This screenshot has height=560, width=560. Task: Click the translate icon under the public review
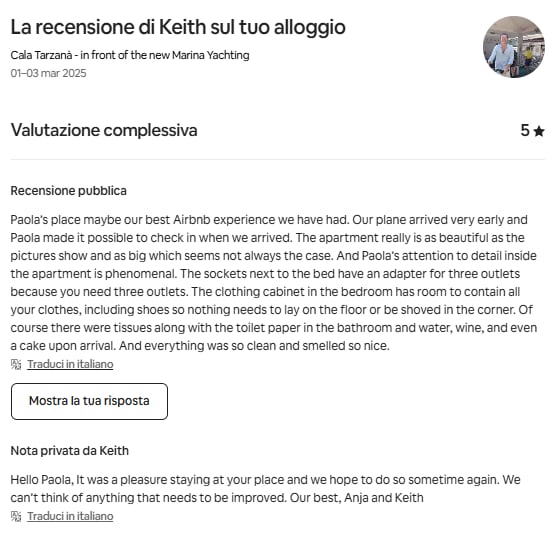pos(16,364)
